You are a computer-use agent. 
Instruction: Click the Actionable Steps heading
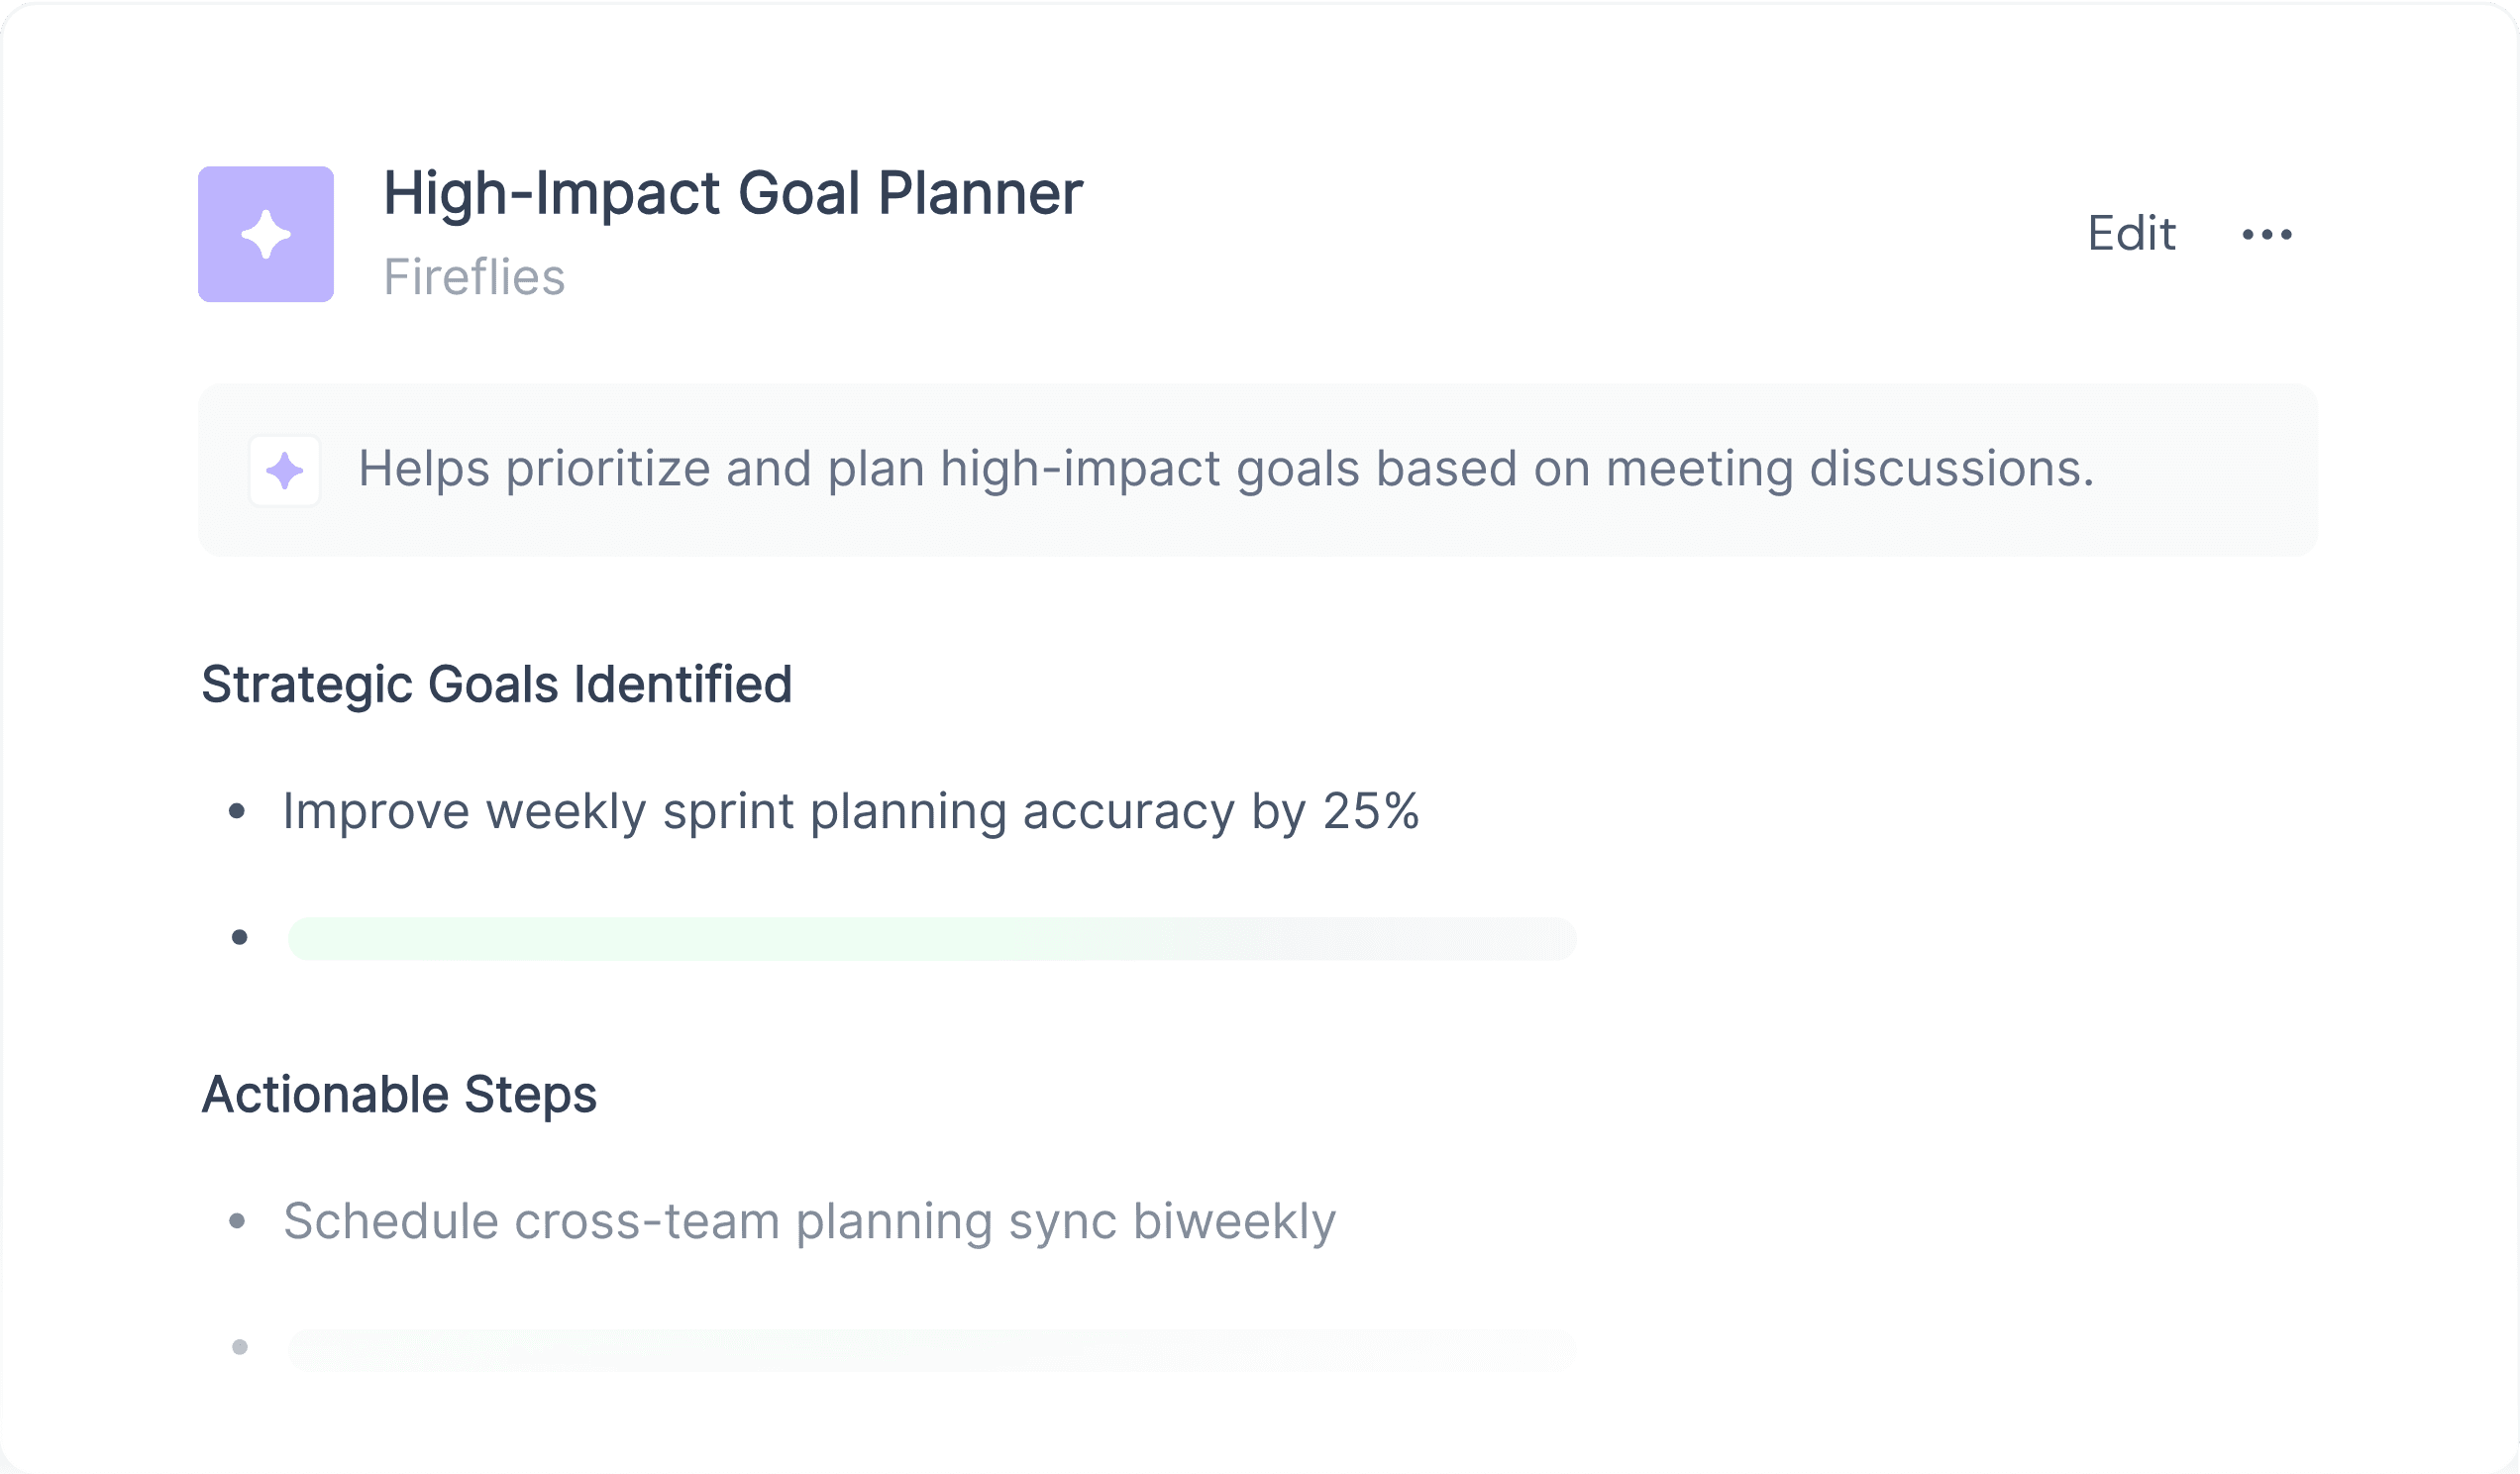coord(399,1095)
